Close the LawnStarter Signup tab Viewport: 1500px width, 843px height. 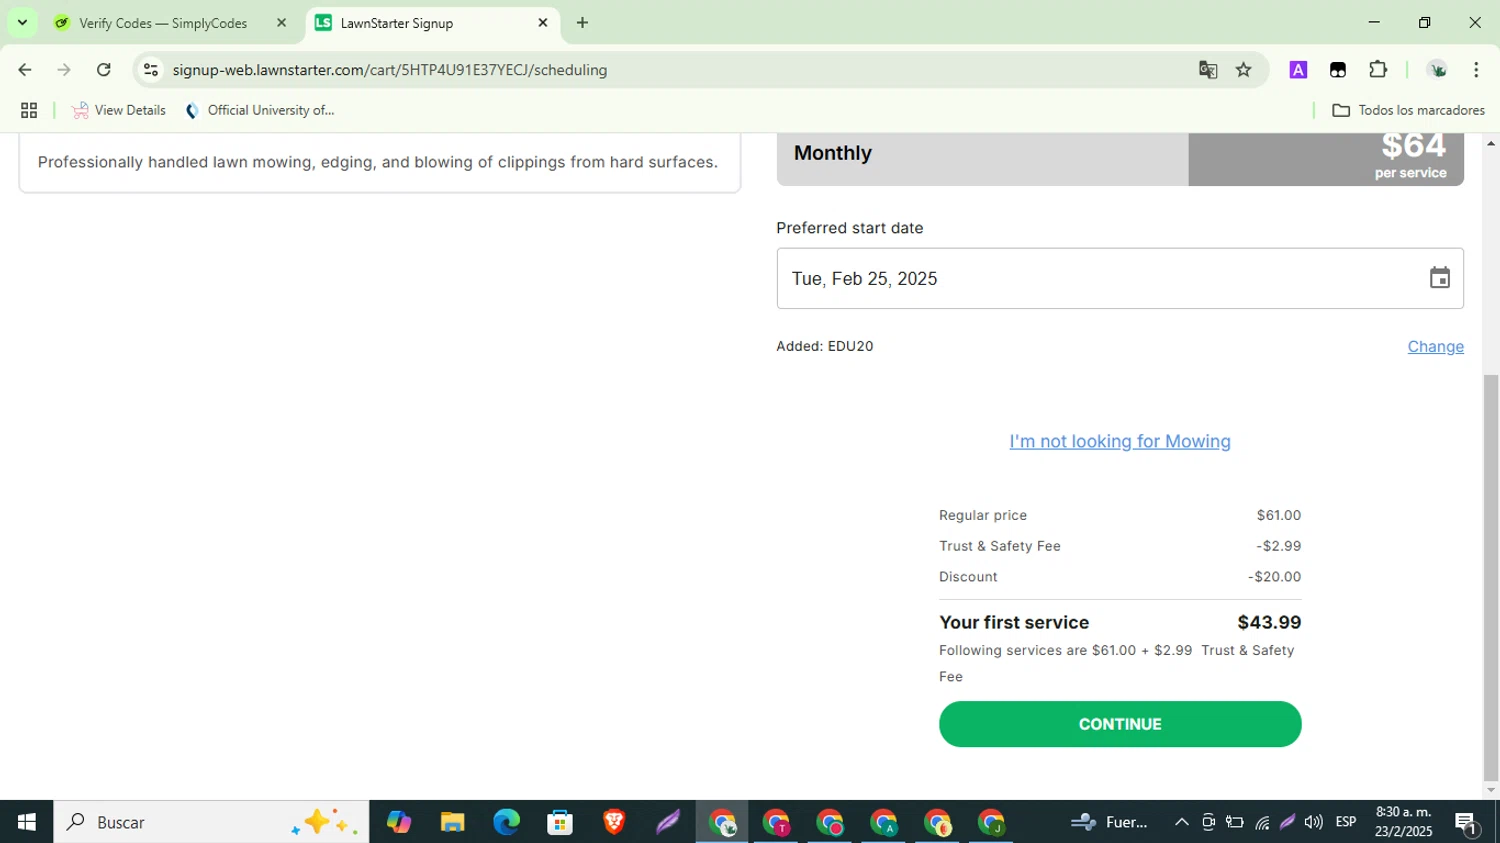tap(543, 23)
